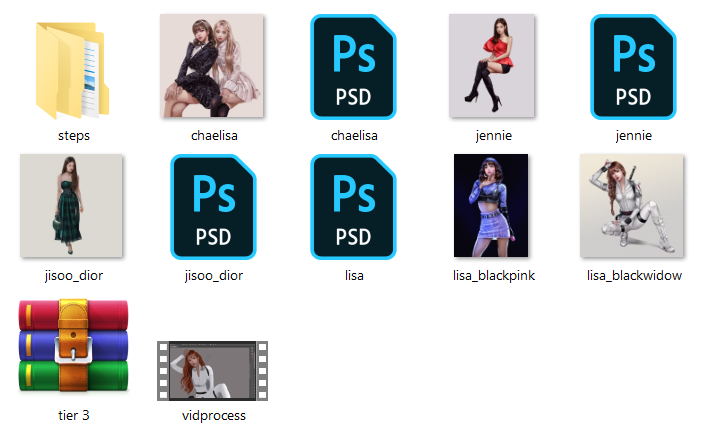The image size is (709, 440).
Task: Click the 'lisa_blackpink' file name label
Action: point(494,276)
